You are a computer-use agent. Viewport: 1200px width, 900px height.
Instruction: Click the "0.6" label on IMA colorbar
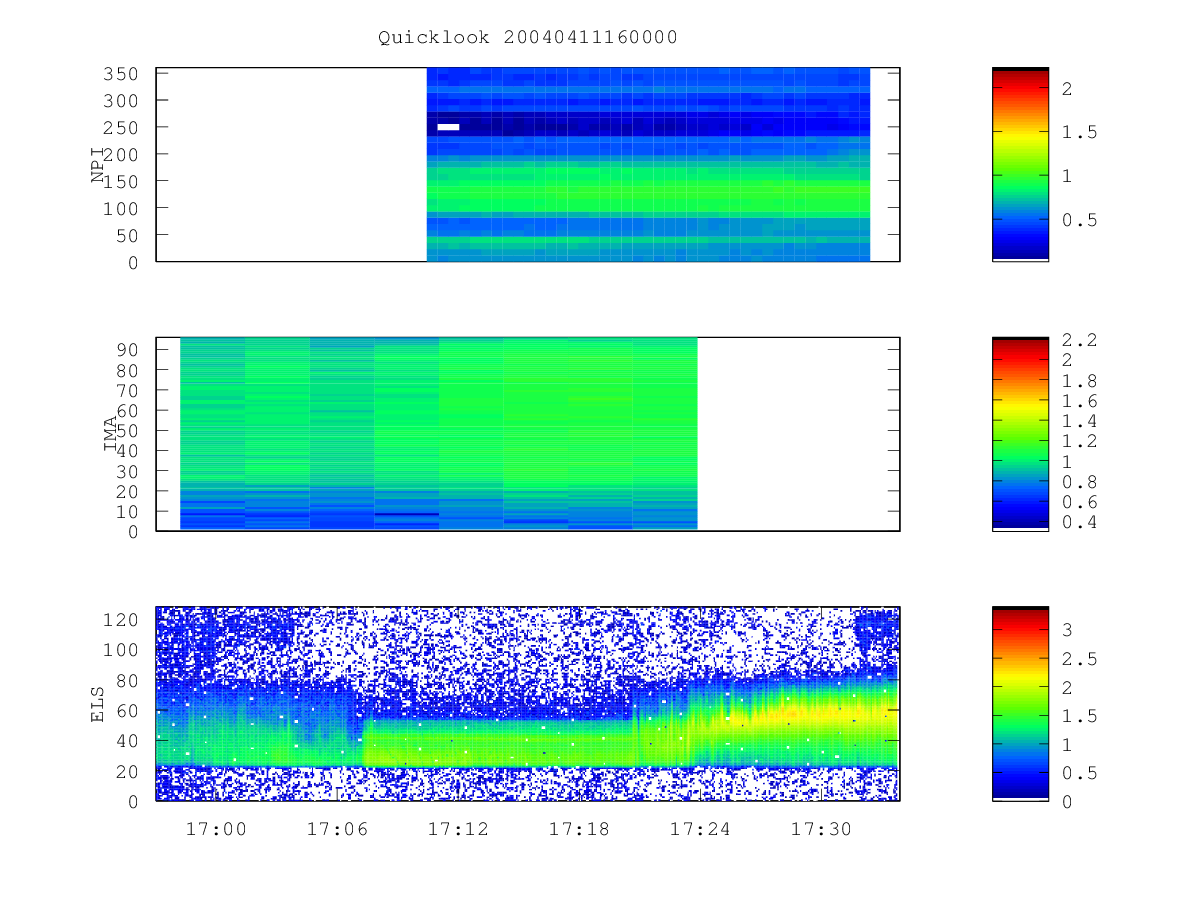click(x=1079, y=502)
